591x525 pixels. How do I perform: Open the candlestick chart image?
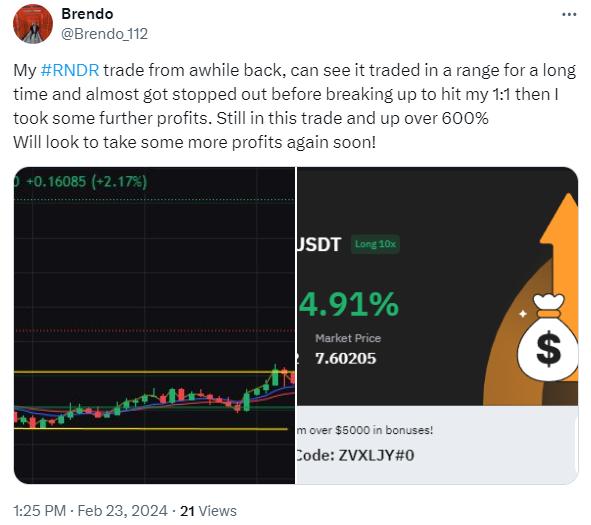(x=154, y=325)
